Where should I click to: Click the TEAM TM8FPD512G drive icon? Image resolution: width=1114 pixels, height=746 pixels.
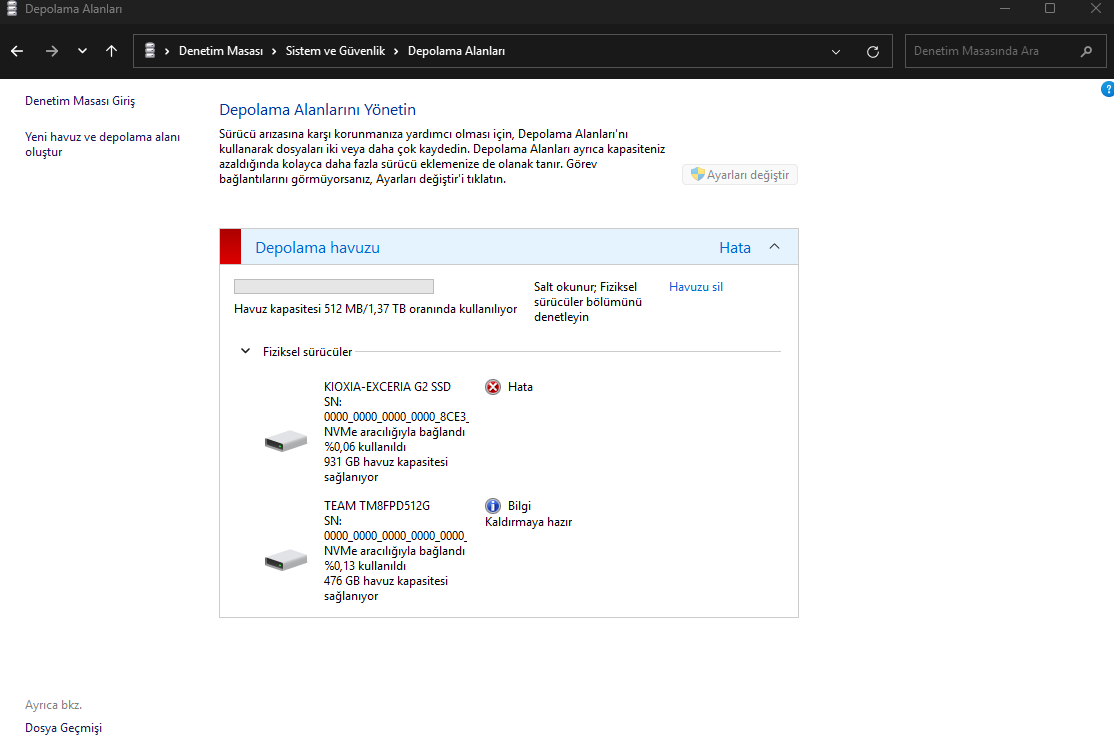pyautogui.click(x=286, y=560)
